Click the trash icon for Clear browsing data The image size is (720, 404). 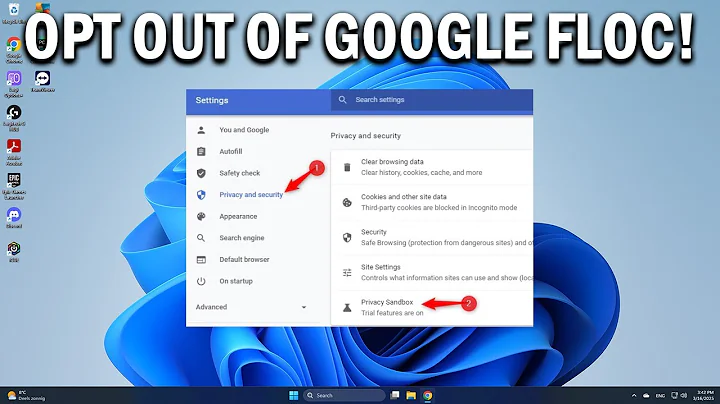[x=347, y=167]
